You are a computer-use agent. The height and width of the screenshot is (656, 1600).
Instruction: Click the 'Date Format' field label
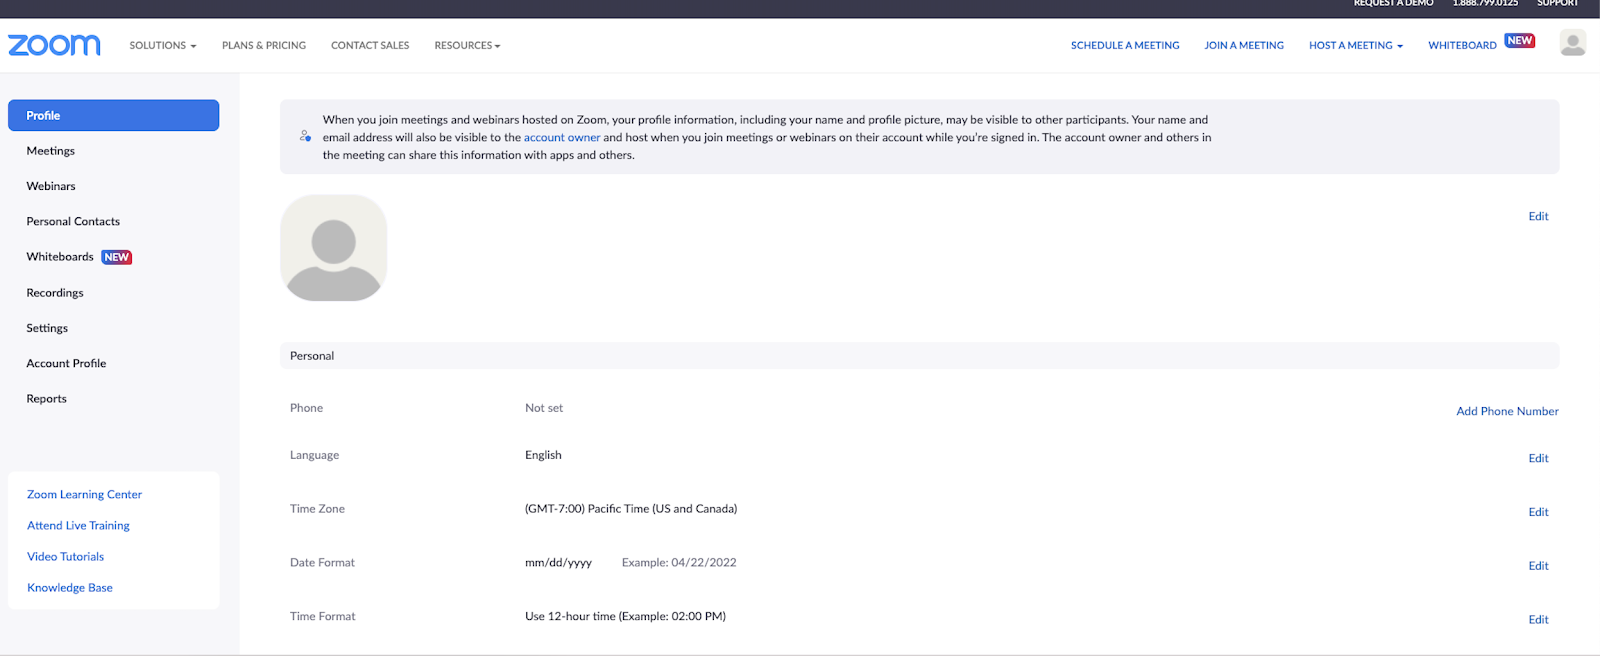pos(322,563)
